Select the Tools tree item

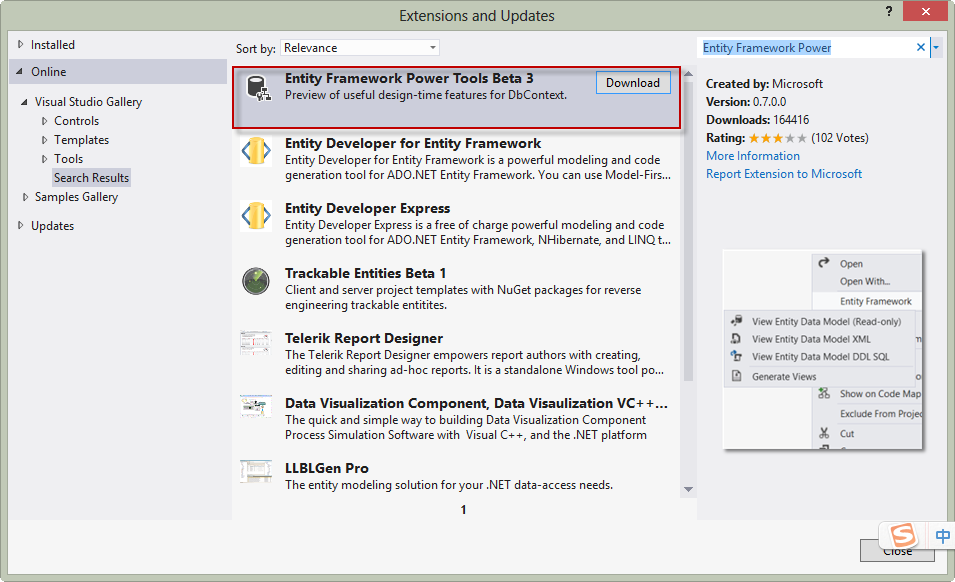point(68,159)
